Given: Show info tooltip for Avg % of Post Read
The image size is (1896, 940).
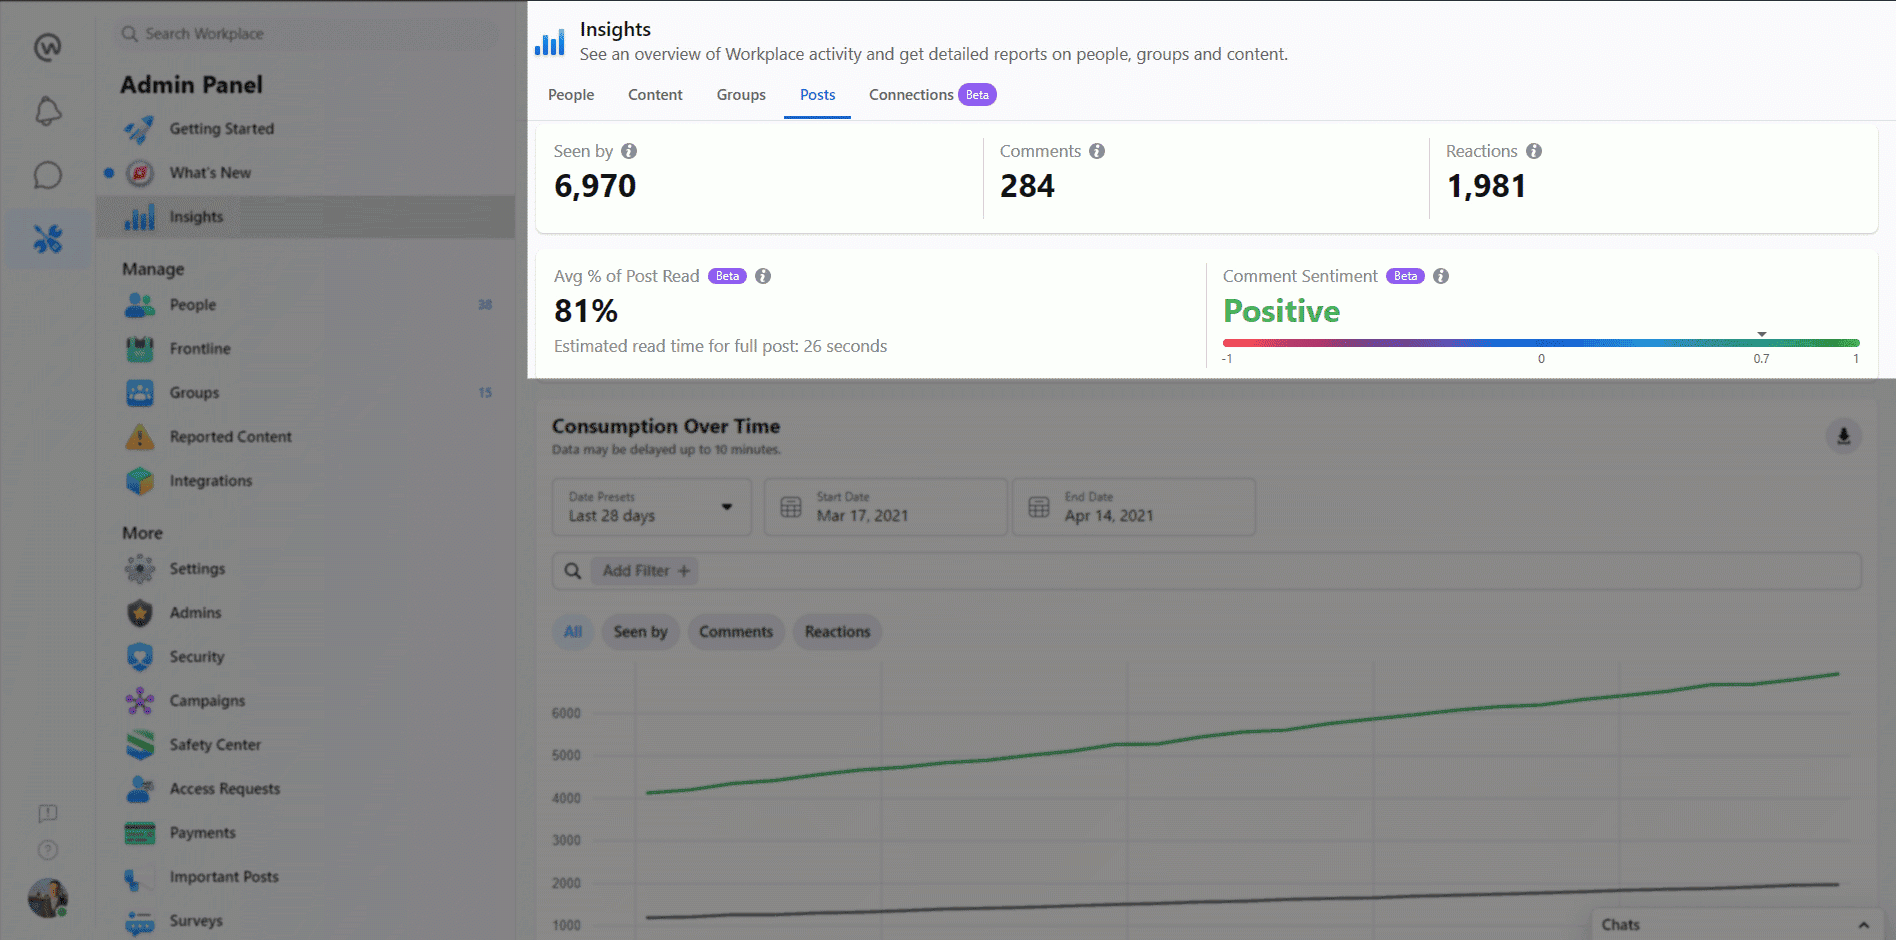Looking at the screenshot, I should pos(763,276).
